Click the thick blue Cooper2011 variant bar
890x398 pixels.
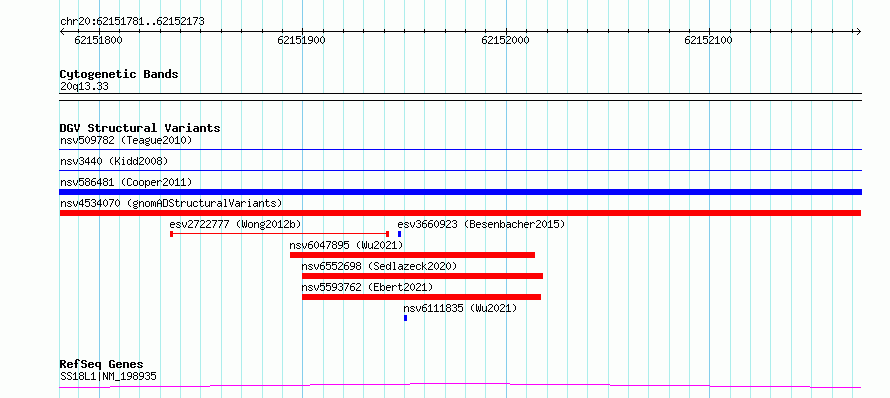point(460,192)
